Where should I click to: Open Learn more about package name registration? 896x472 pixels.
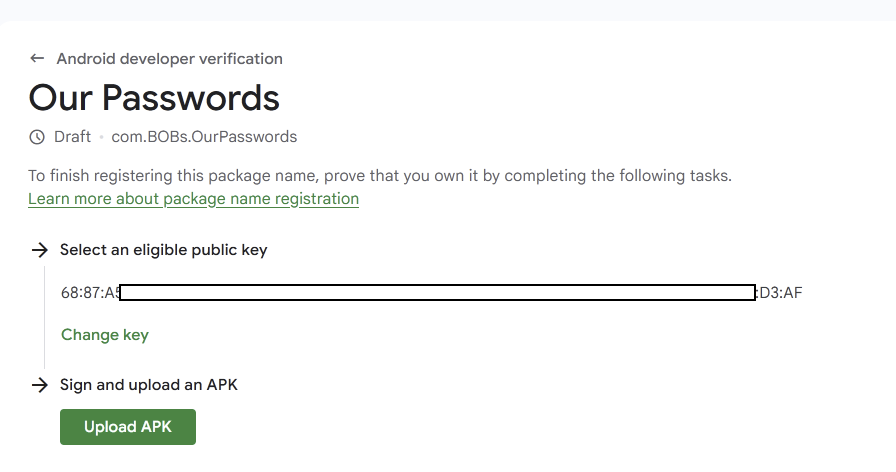point(193,199)
